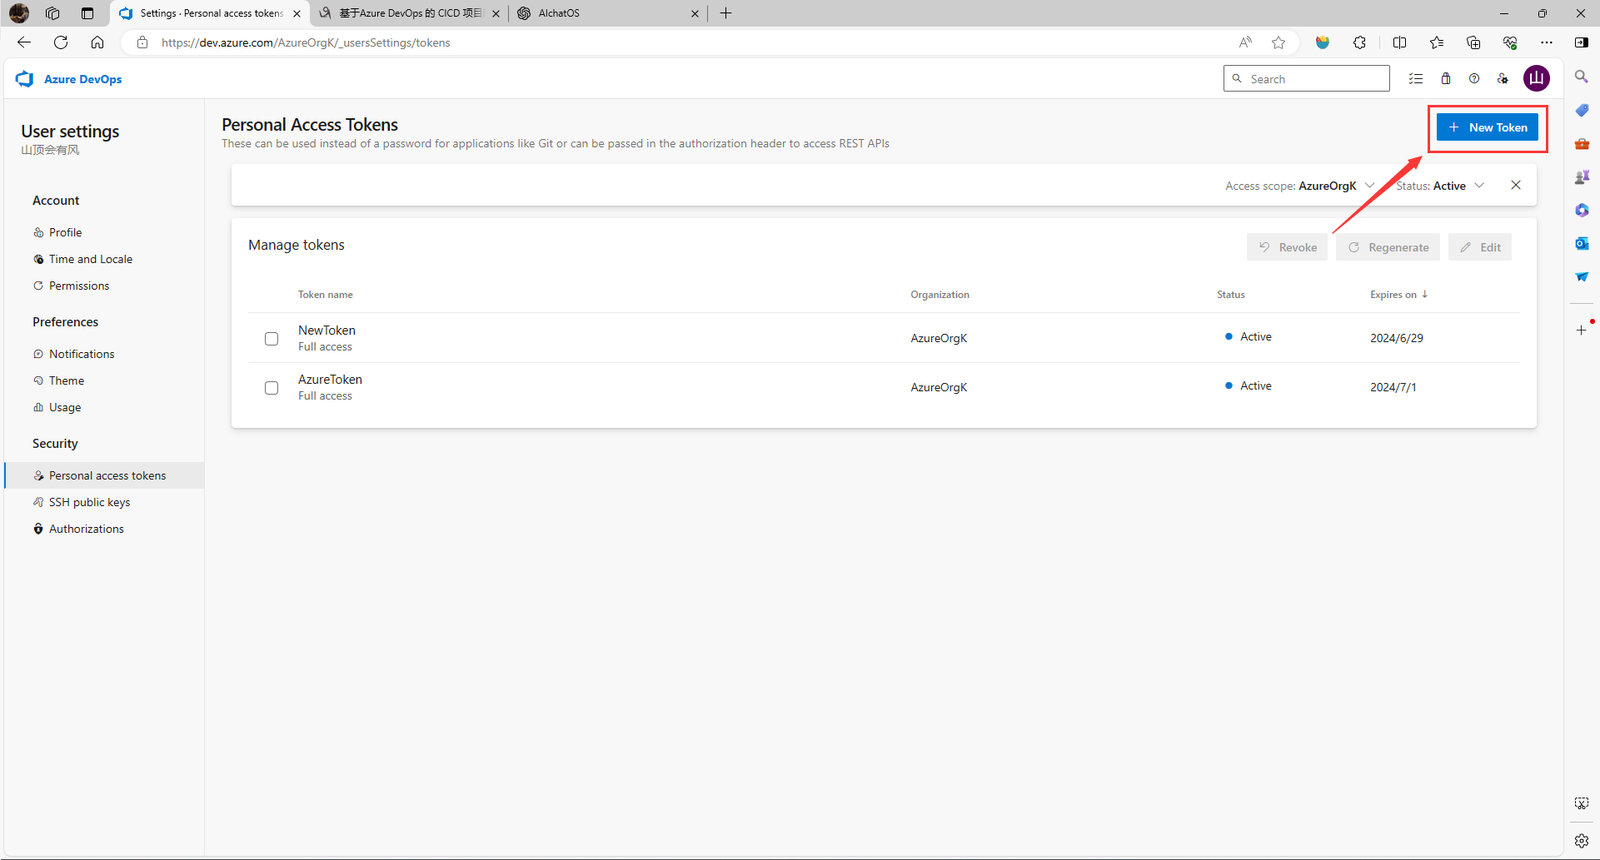Open Edge sidebar search icon
This screenshot has height=860, width=1600.
click(x=1581, y=76)
